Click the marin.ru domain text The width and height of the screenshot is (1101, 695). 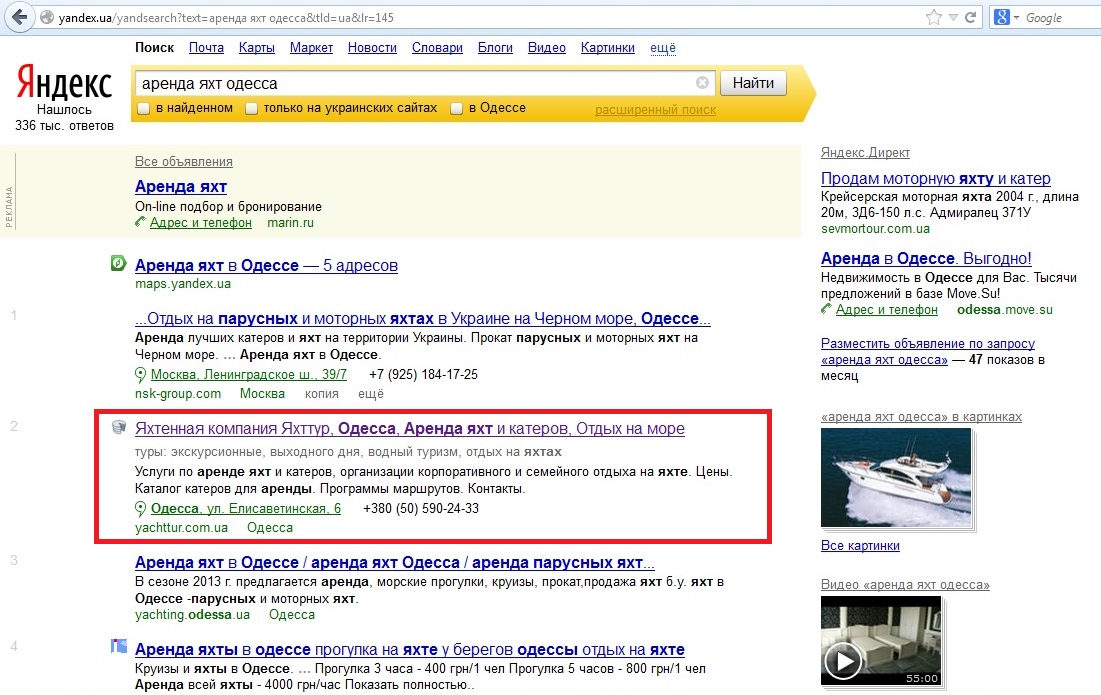(x=290, y=223)
